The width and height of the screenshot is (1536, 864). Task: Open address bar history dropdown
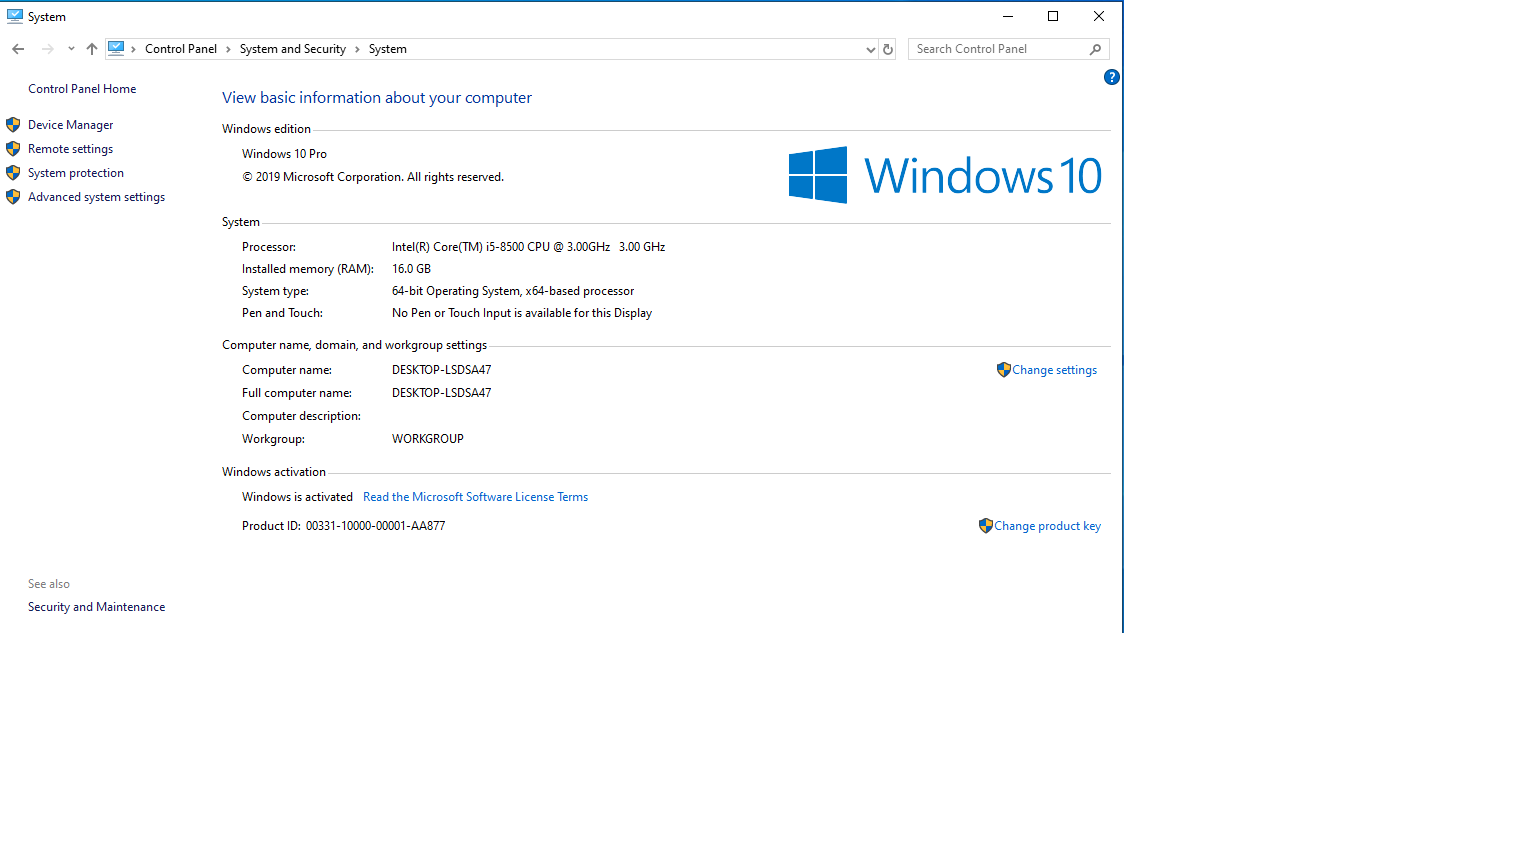[870, 49]
